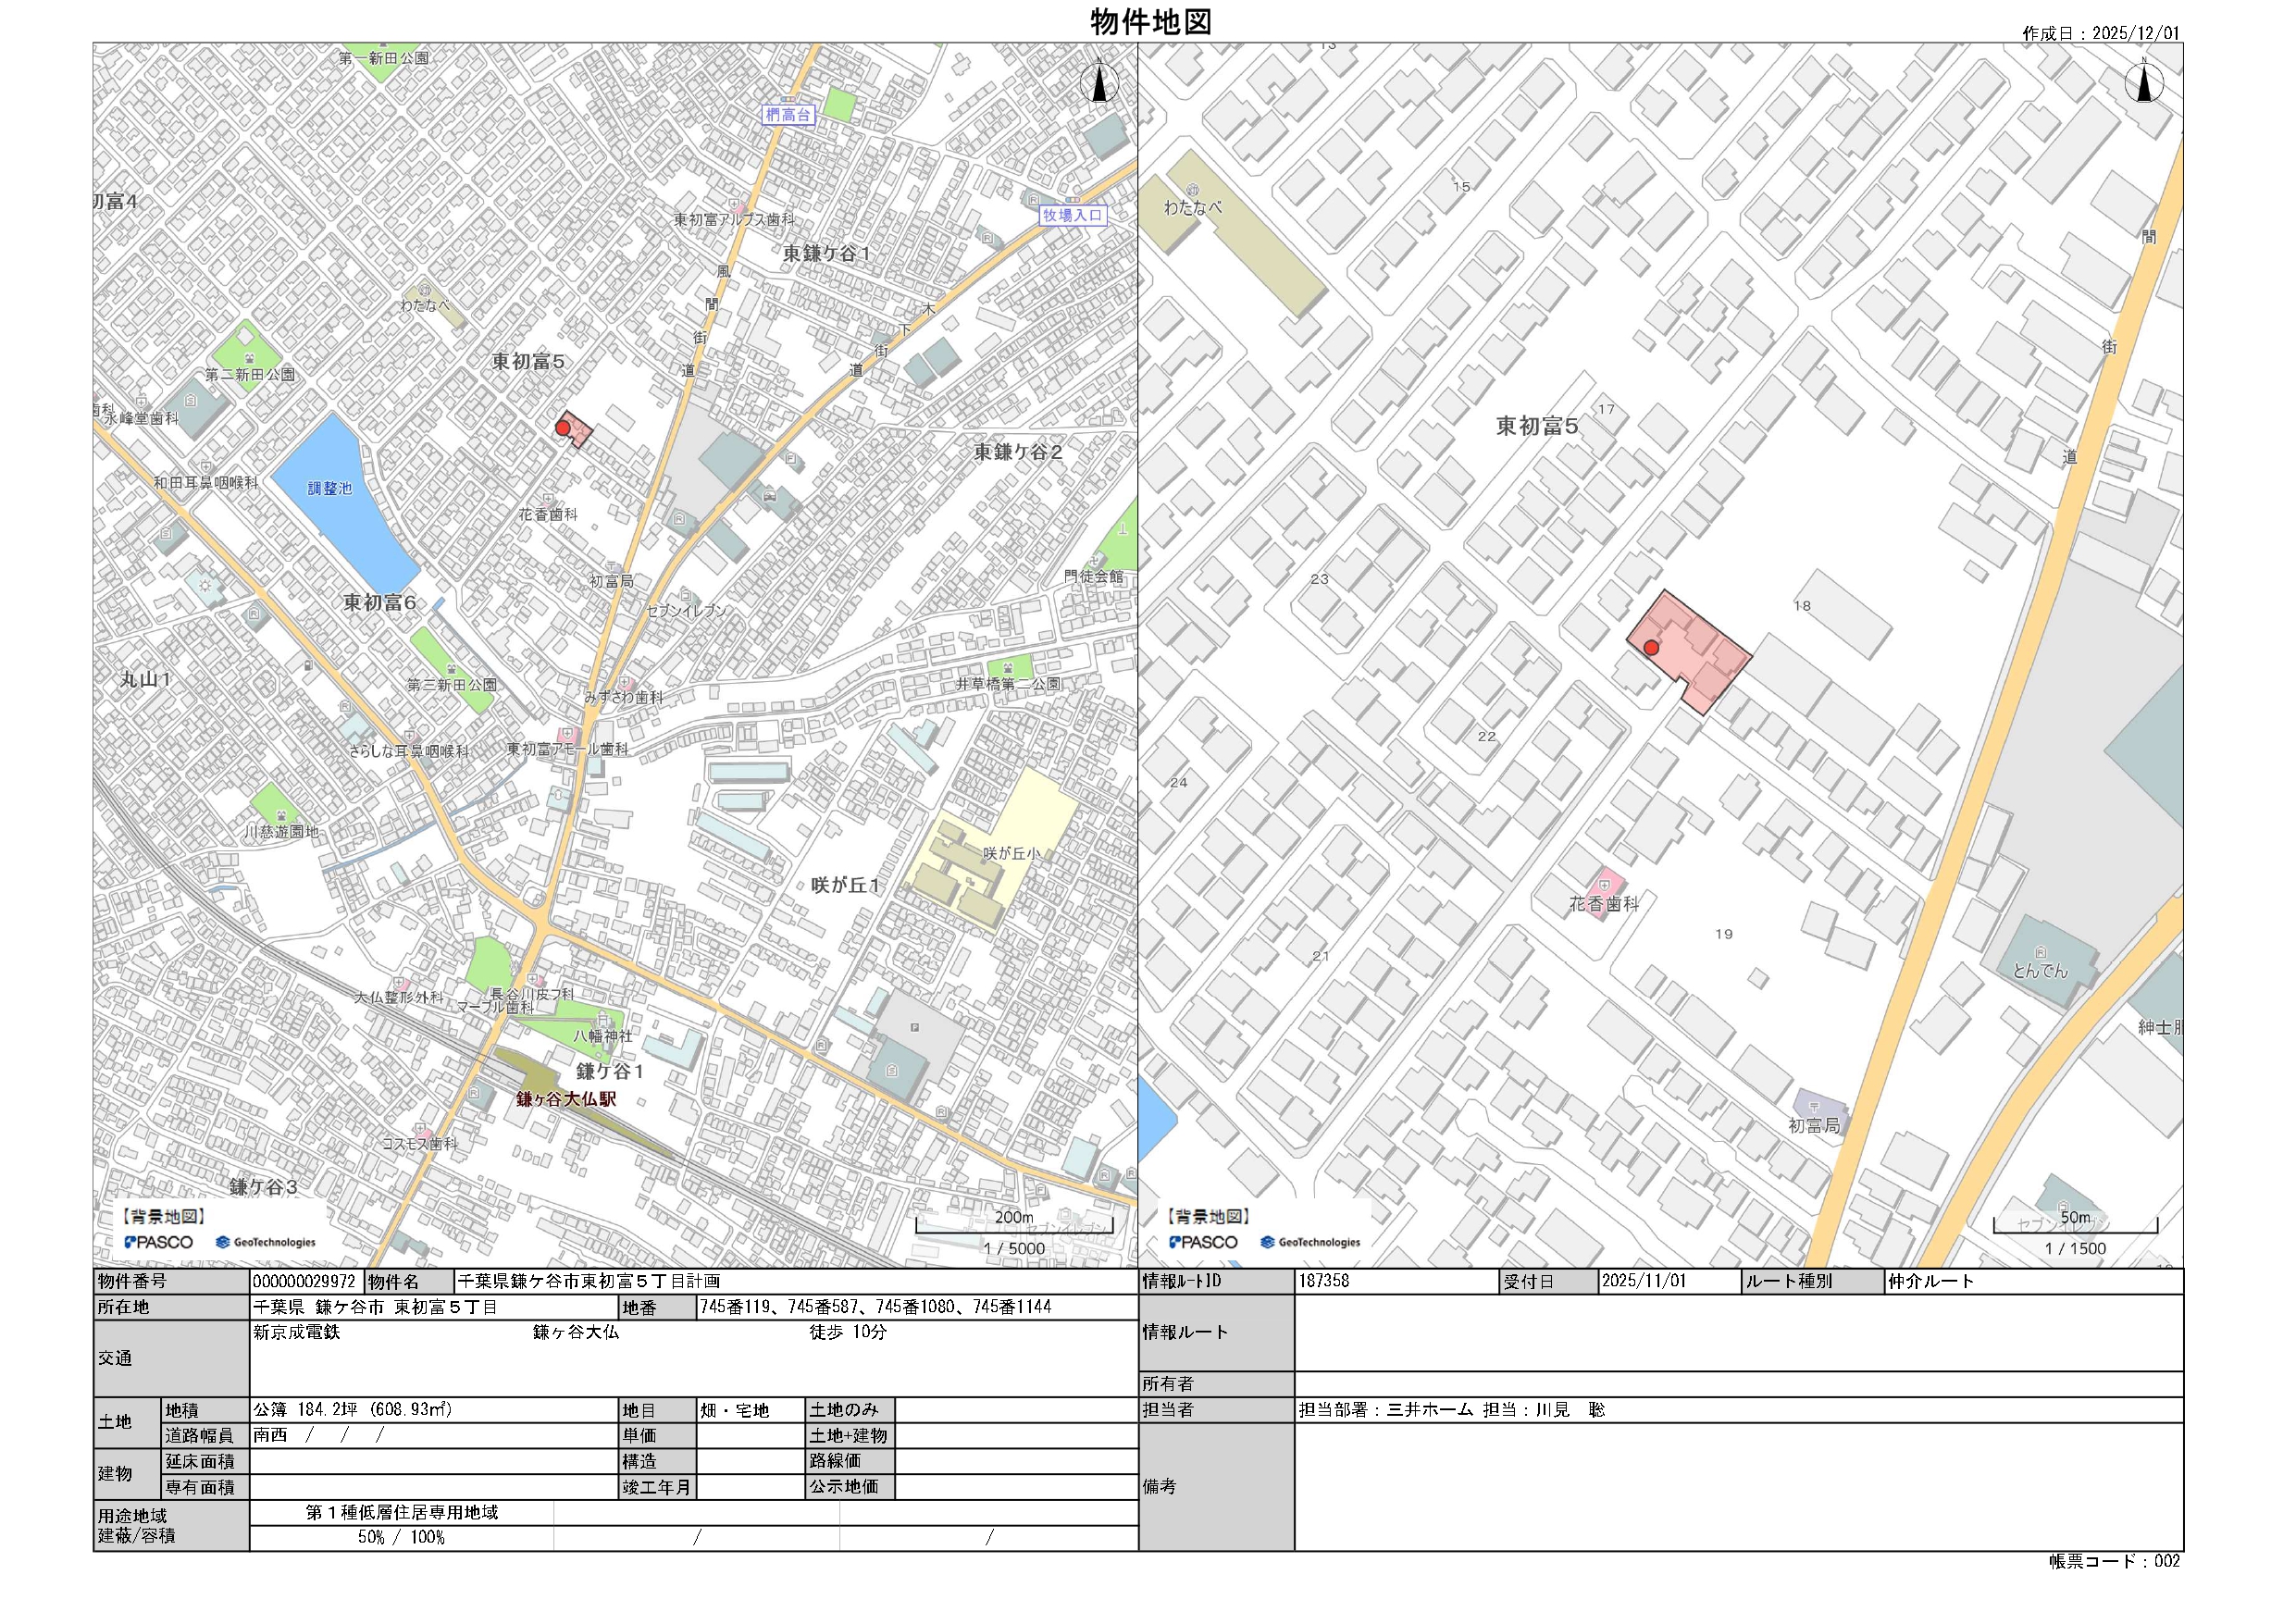The image size is (2296, 1624).
Task: Click the north arrow compass on right map
Action: coord(2143,81)
